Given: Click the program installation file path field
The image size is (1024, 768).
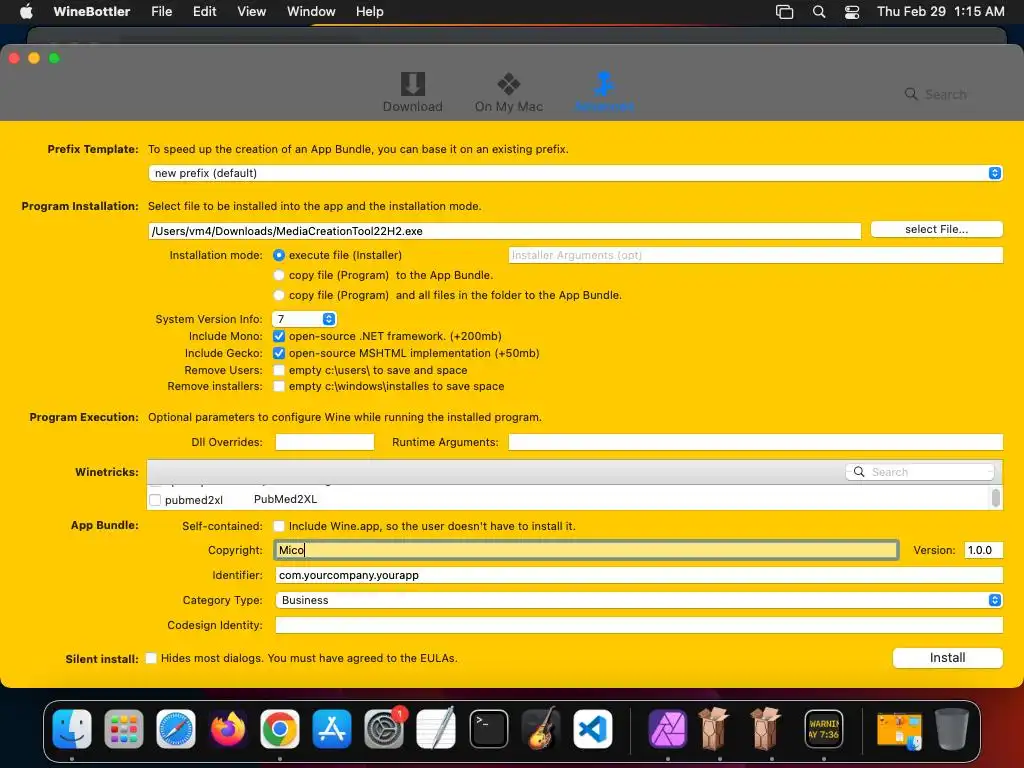Looking at the screenshot, I should [504, 231].
